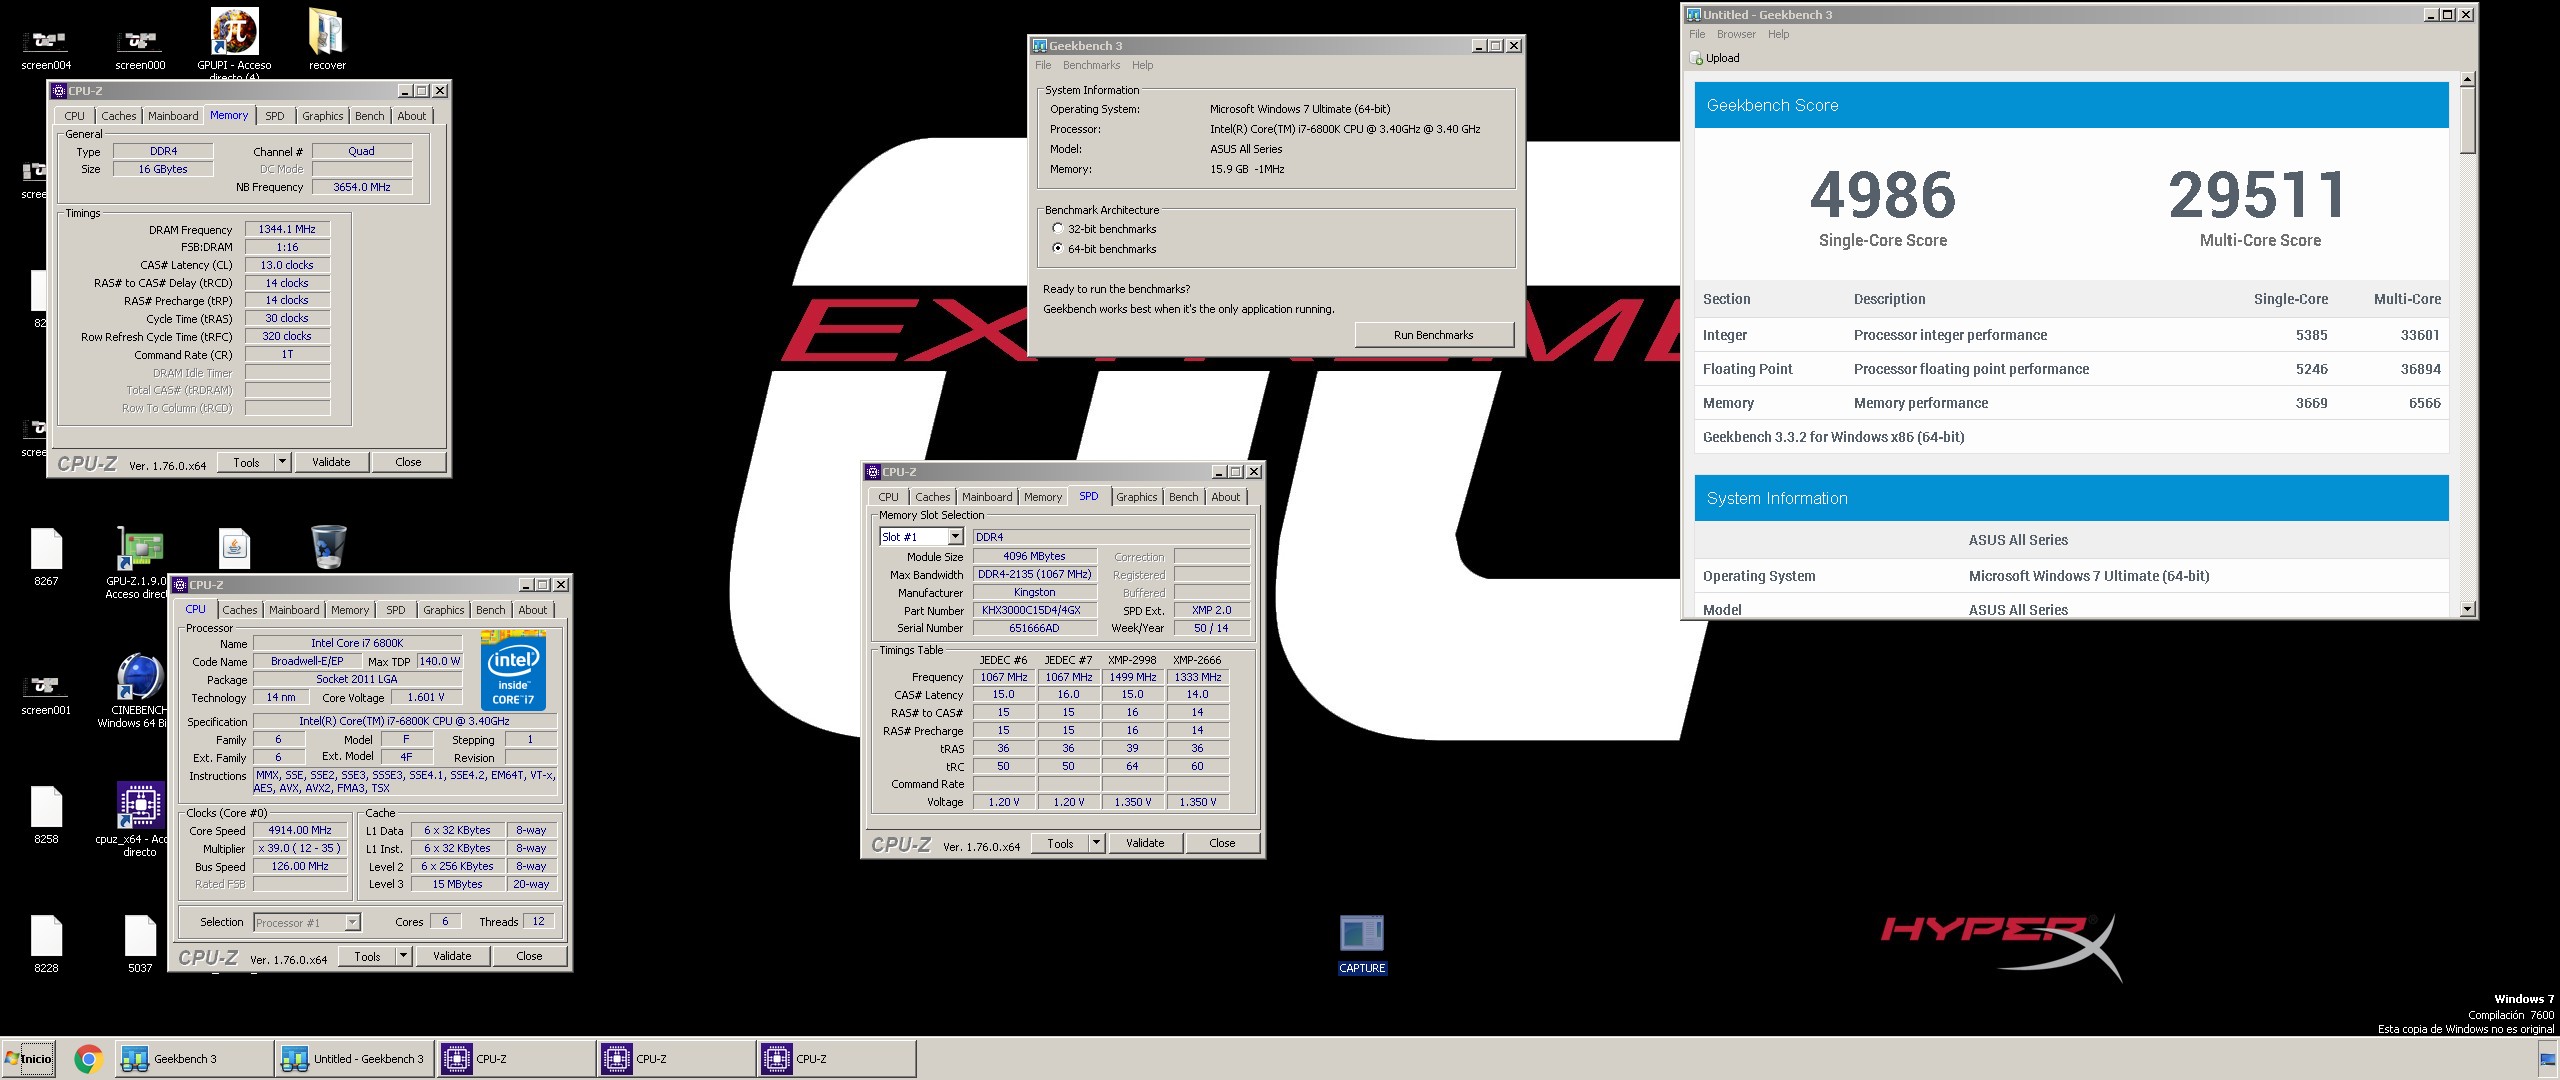Click Close in the CPU-Z SPD window
This screenshot has height=1080, width=2560.
click(1222, 843)
